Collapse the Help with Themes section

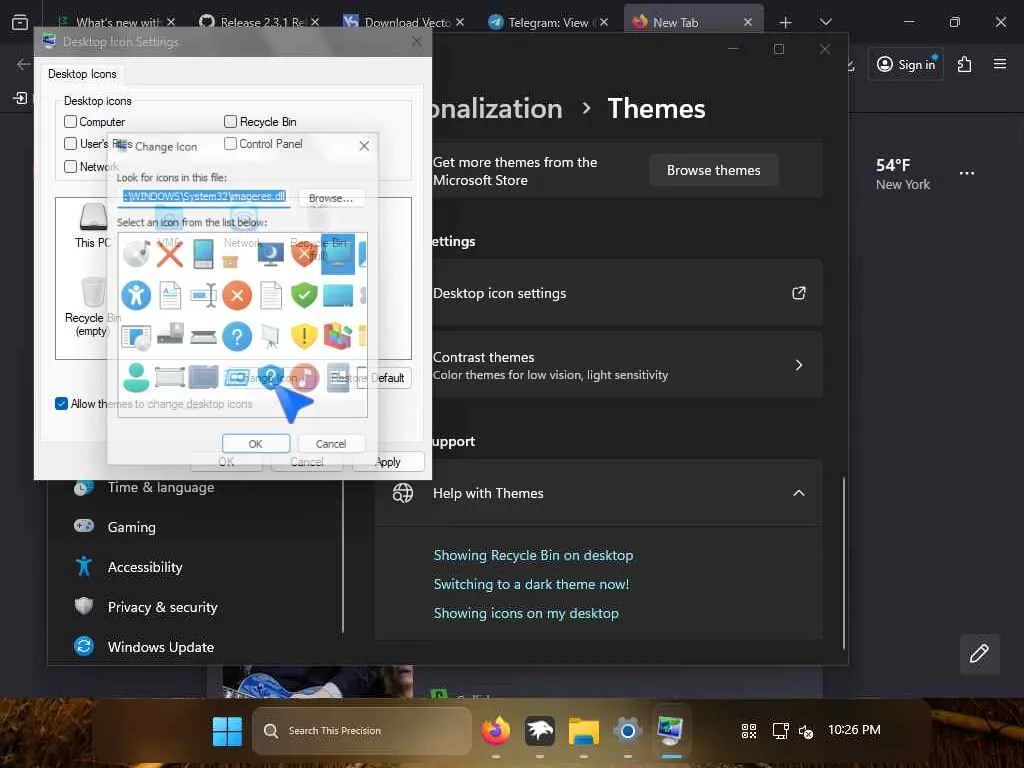click(x=798, y=493)
